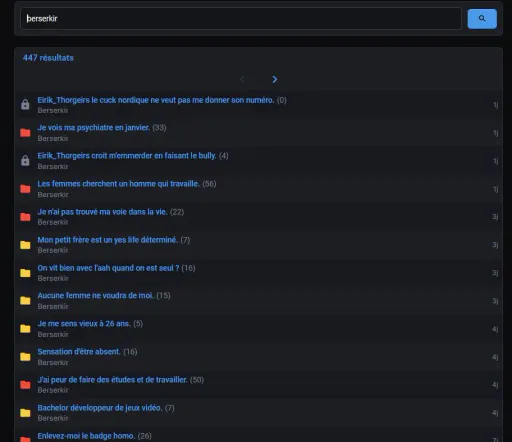Open 'J'ai peur de faire des études' topic
The height and width of the screenshot is (442, 512).
[112, 380]
